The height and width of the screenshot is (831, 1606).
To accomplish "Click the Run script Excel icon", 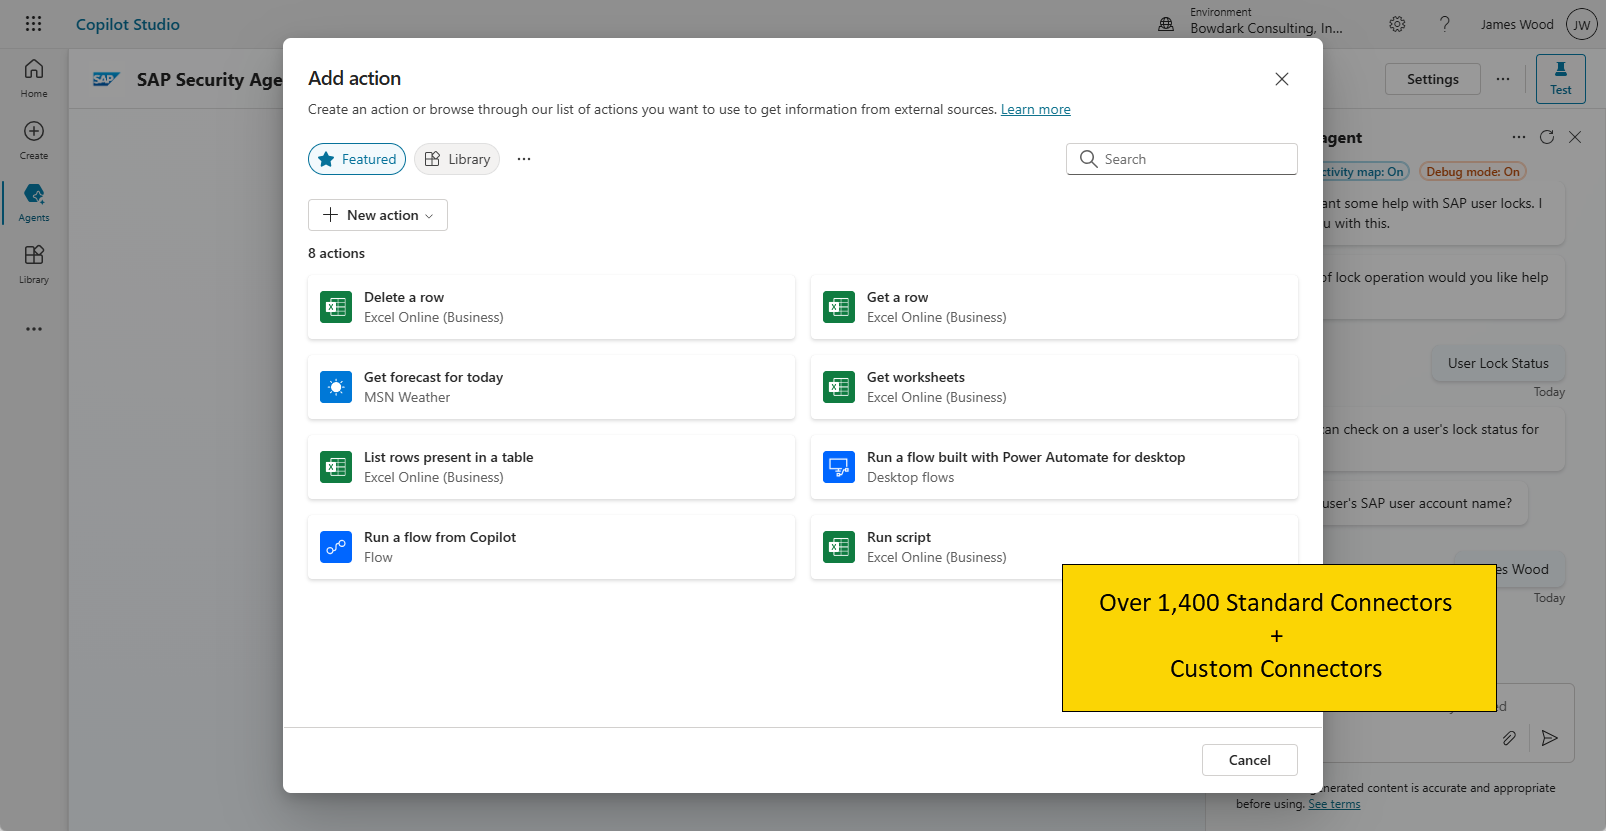I will point(839,547).
